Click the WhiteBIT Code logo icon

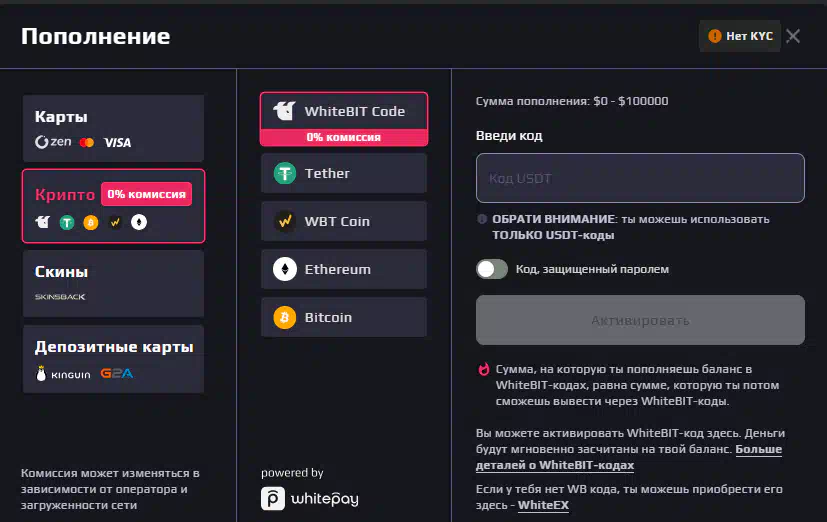pos(284,111)
